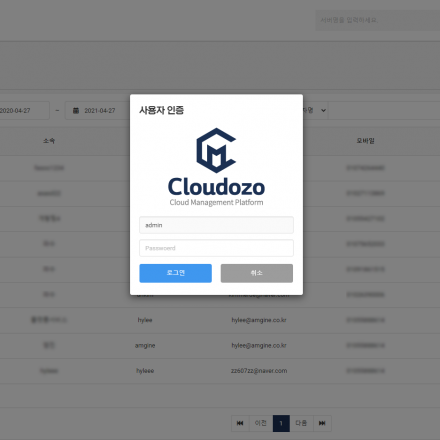Click the 소속 column header
The width and height of the screenshot is (440, 440).
tap(49, 141)
